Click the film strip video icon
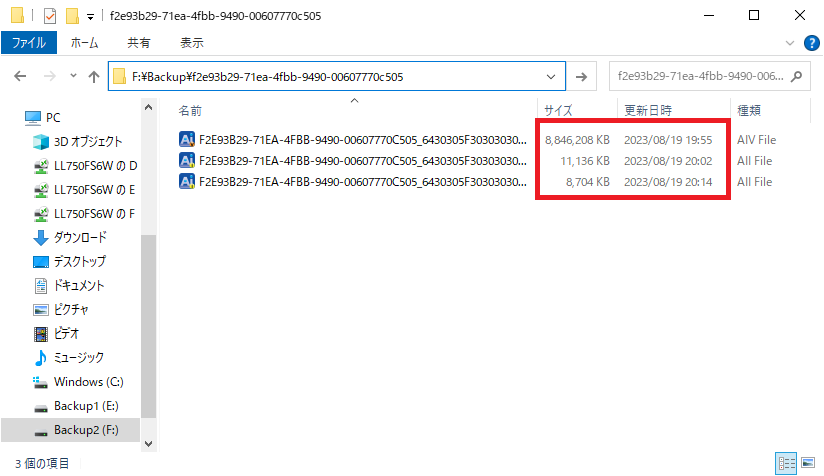Screen dimensions: 824x476 click(41, 334)
